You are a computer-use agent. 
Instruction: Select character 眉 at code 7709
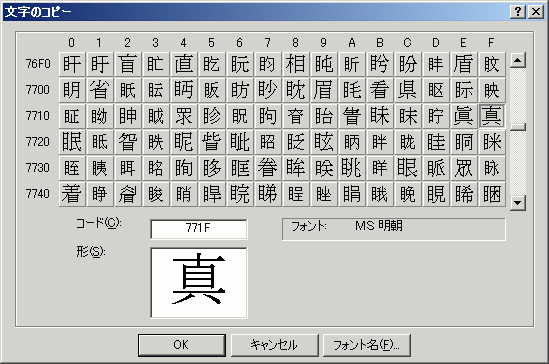[x=324, y=90]
